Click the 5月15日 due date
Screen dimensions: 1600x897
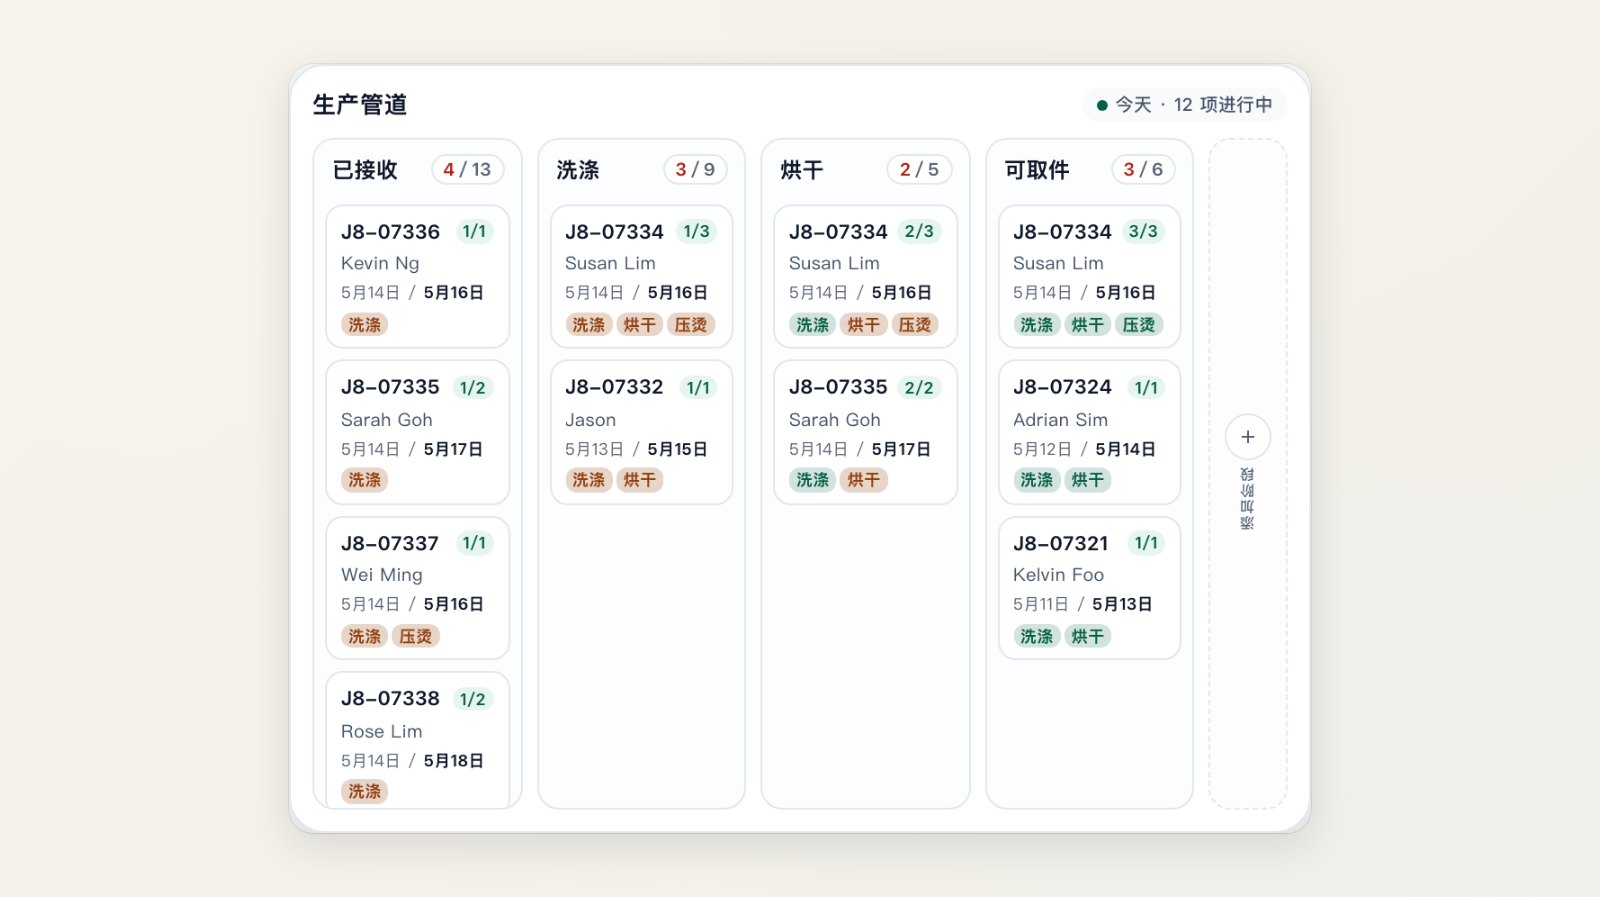pos(678,450)
